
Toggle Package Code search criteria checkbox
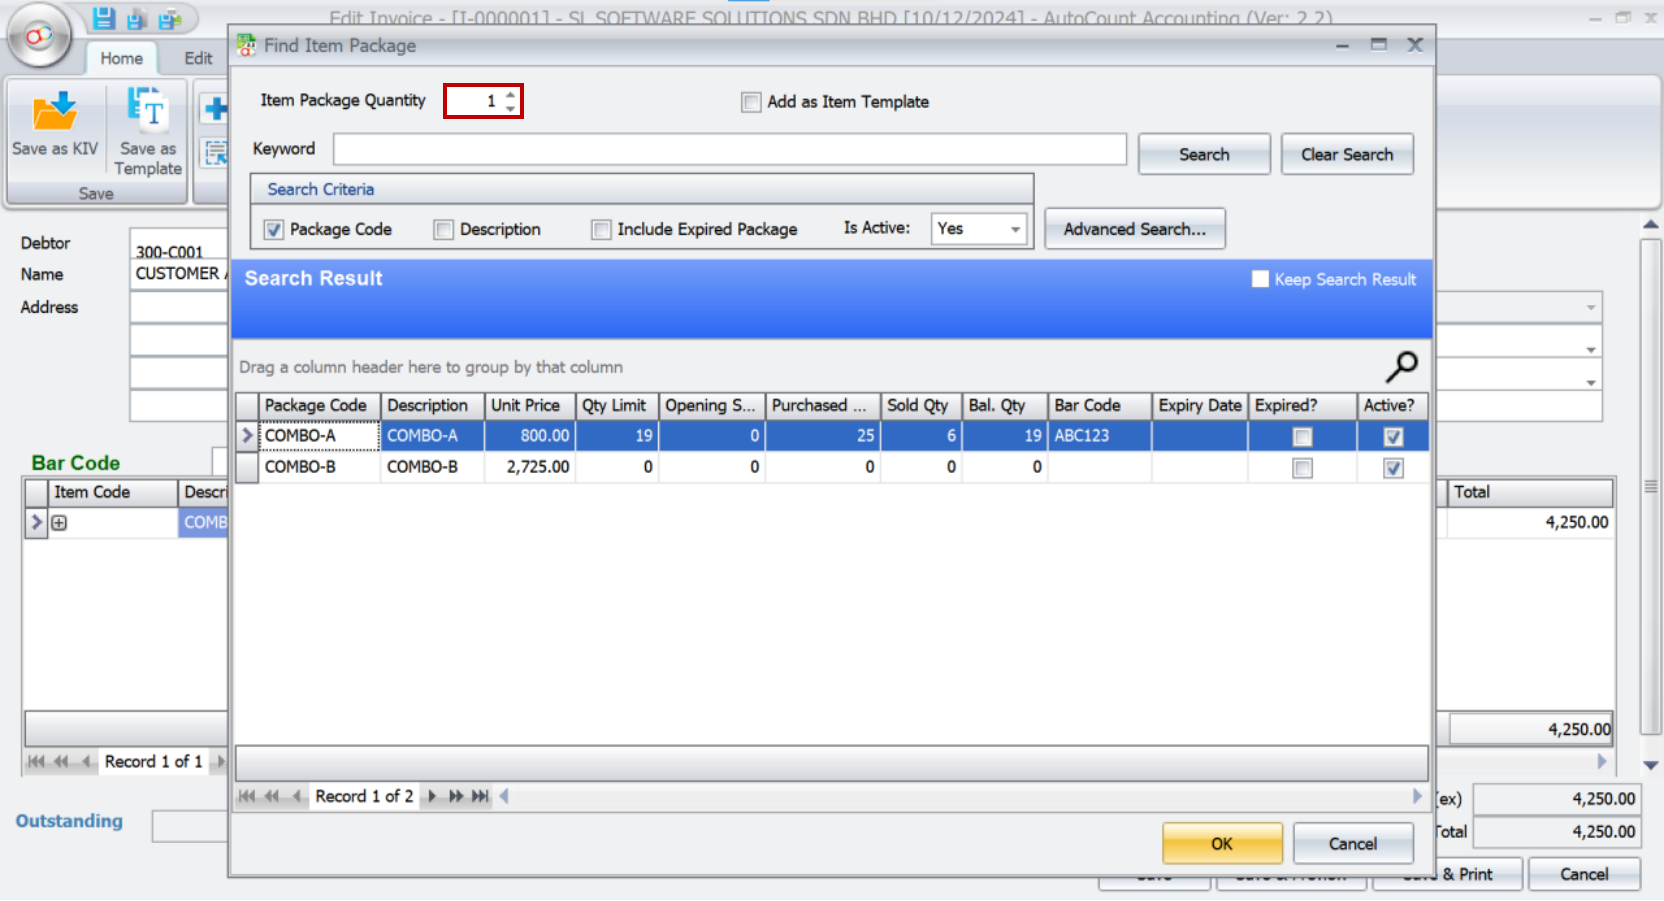pyautogui.click(x=273, y=230)
